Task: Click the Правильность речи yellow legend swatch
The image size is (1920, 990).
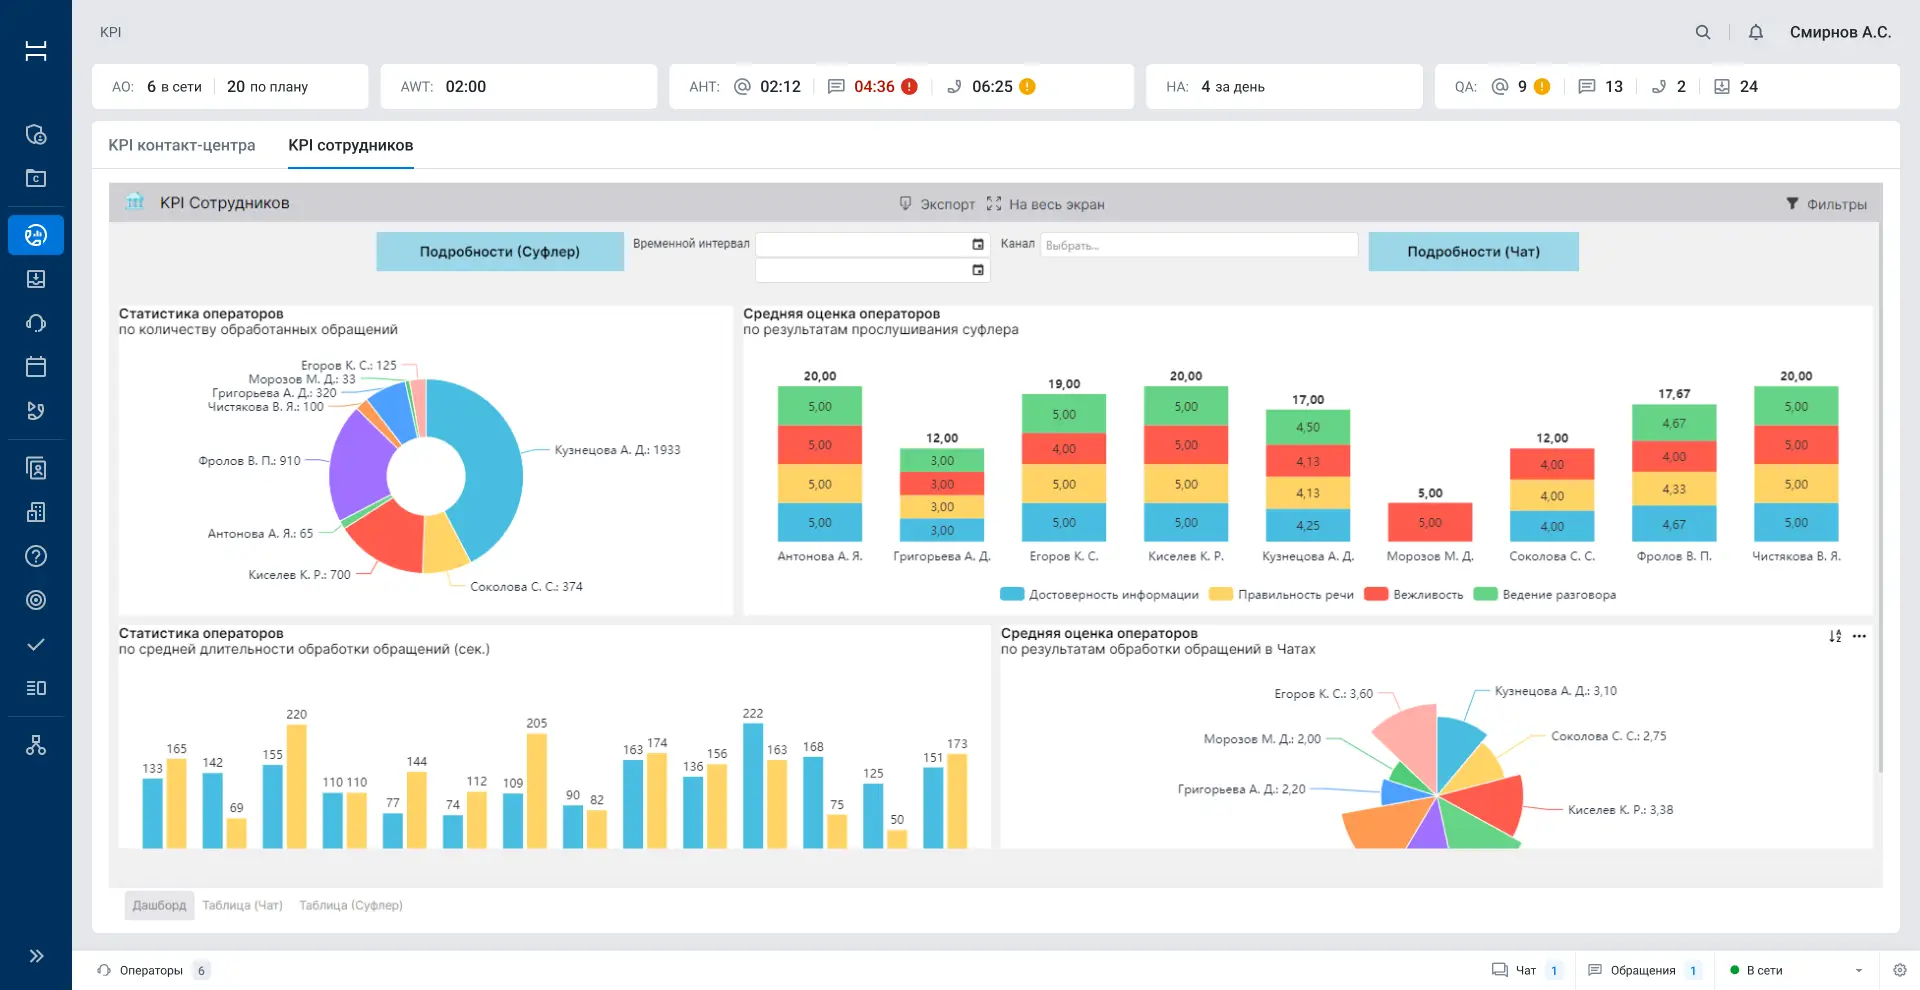Action: point(1220,594)
